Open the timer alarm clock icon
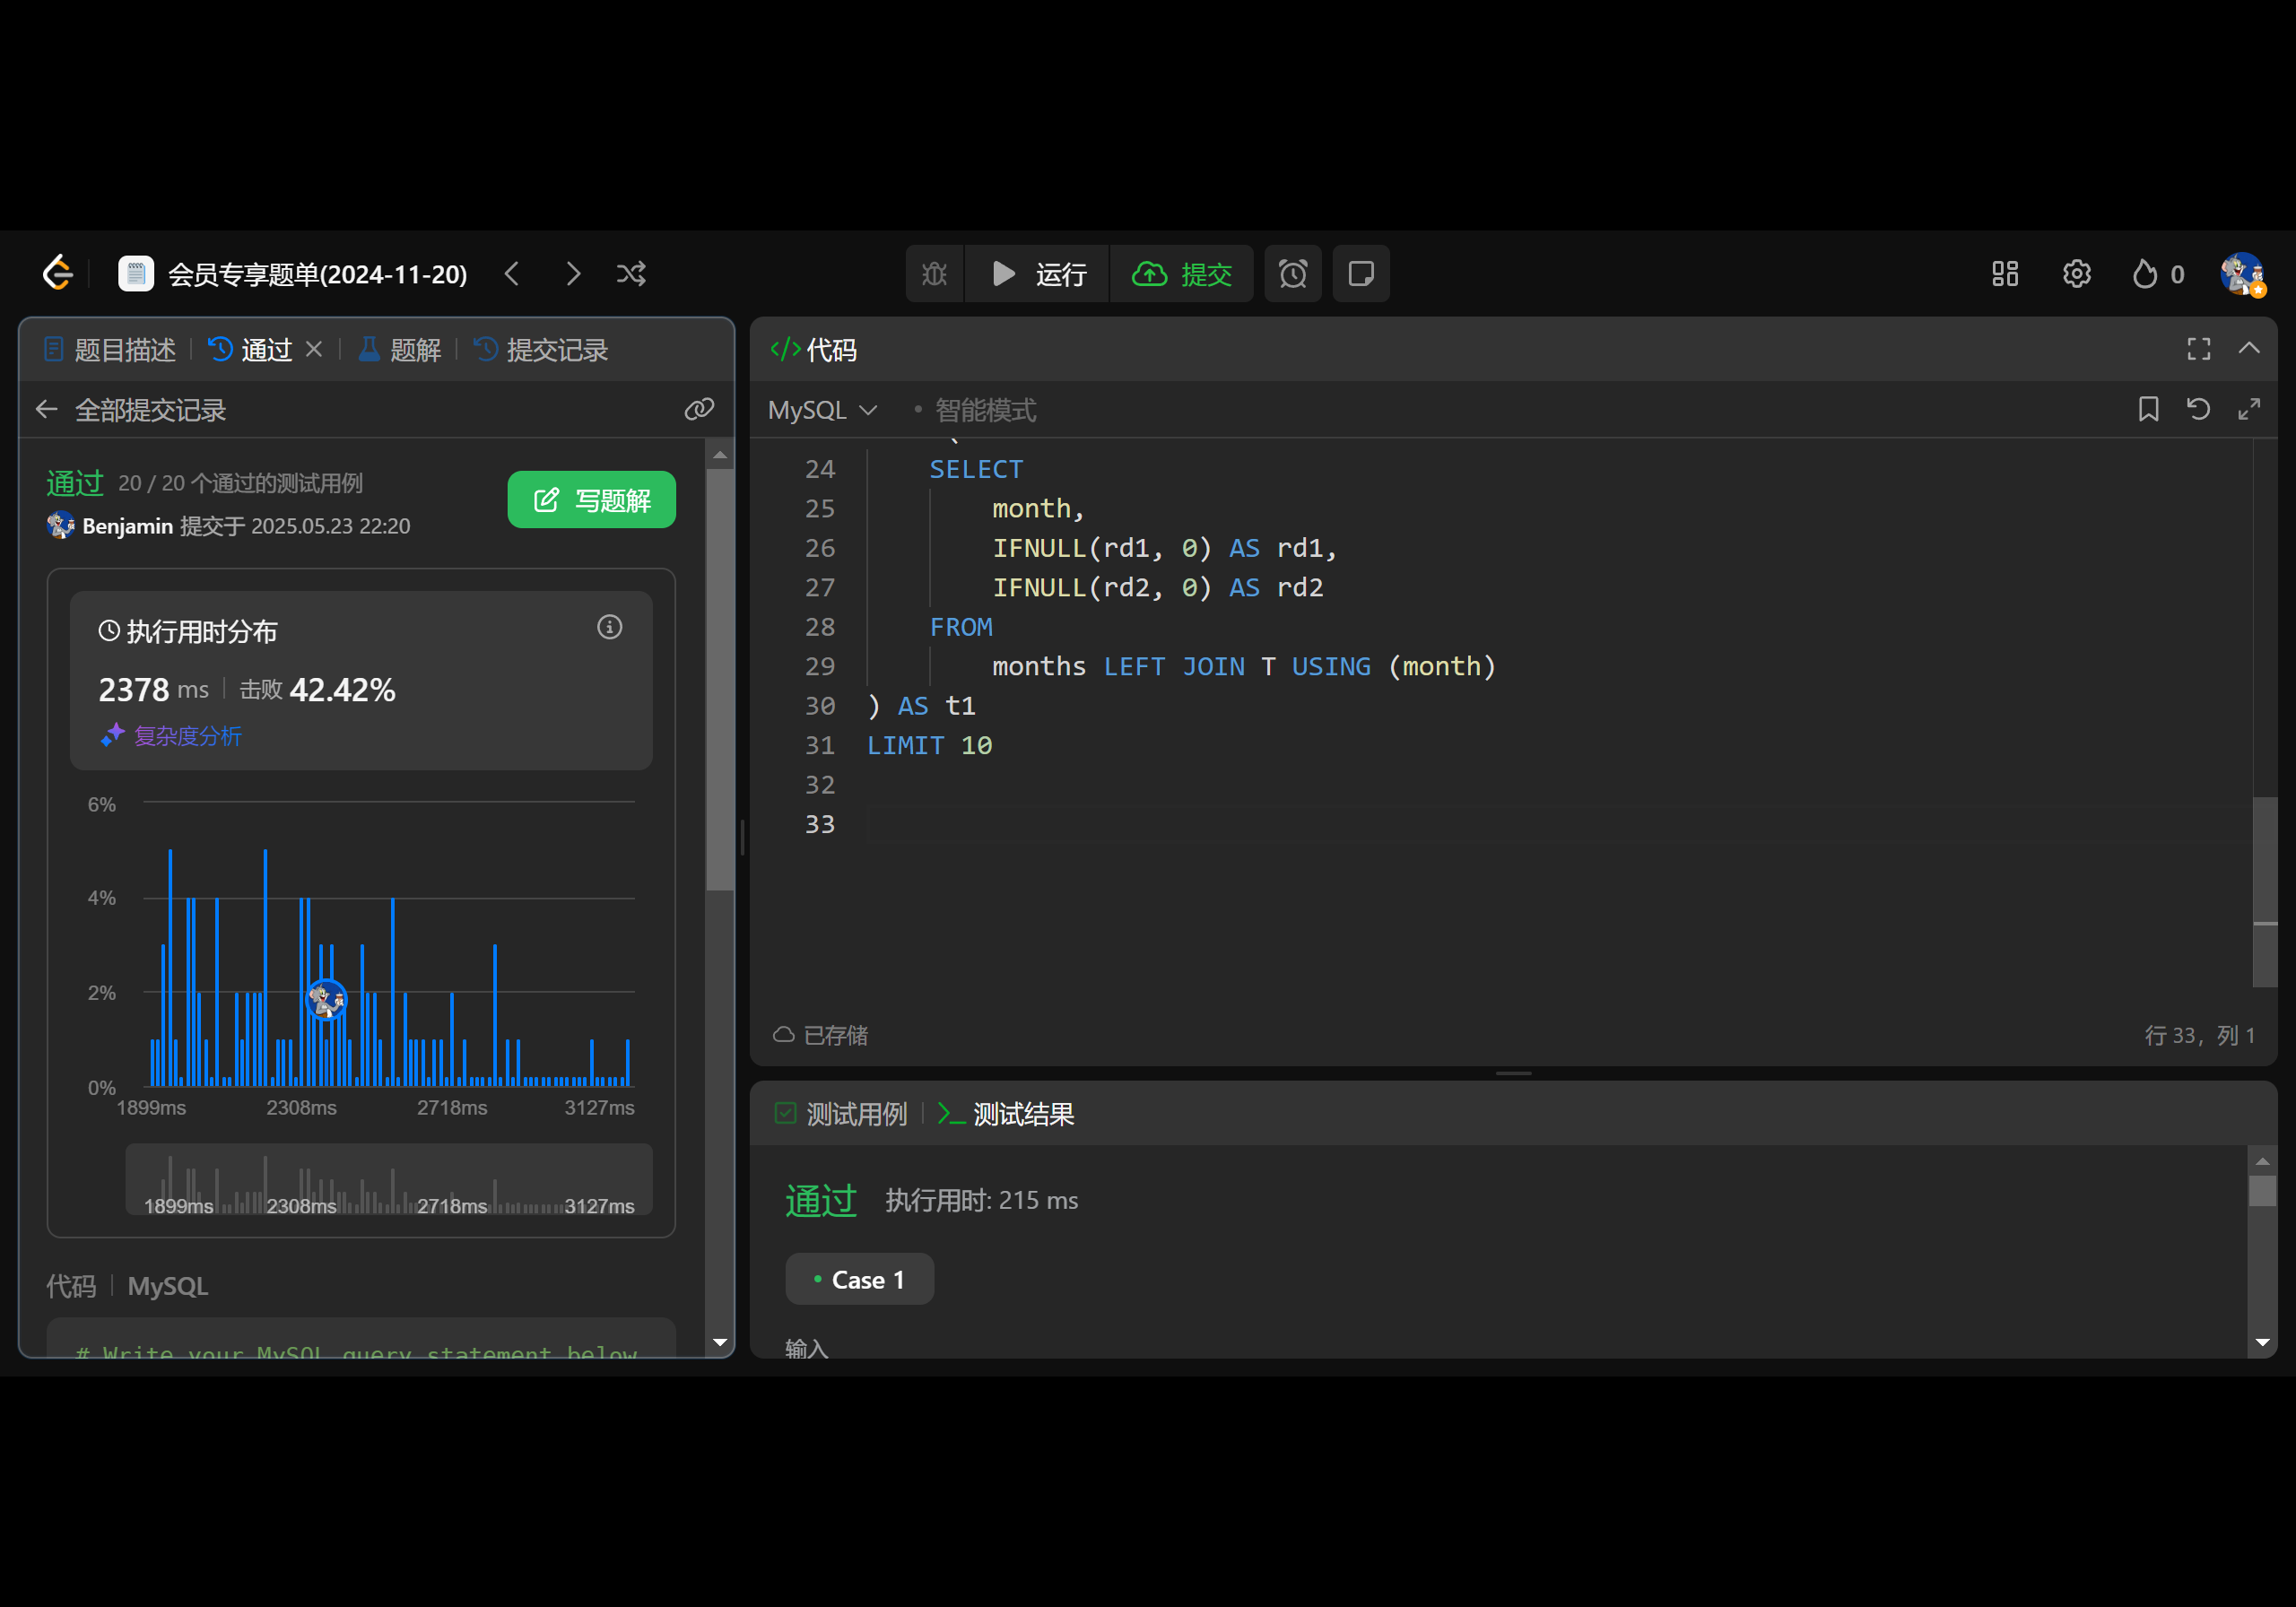The height and width of the screenshot is (1607, 2296). (1292, 274)
